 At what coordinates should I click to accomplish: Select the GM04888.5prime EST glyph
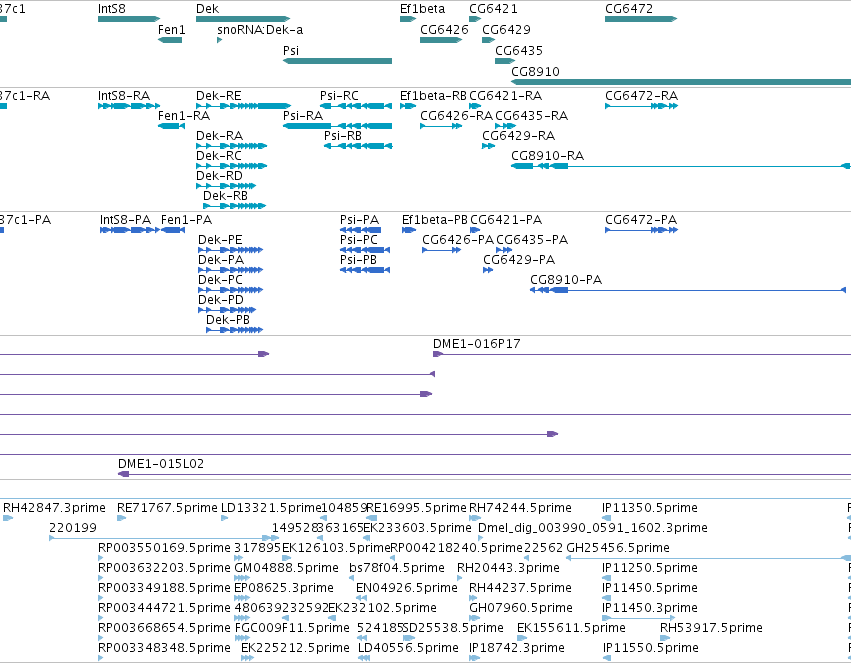pos(242,578)
